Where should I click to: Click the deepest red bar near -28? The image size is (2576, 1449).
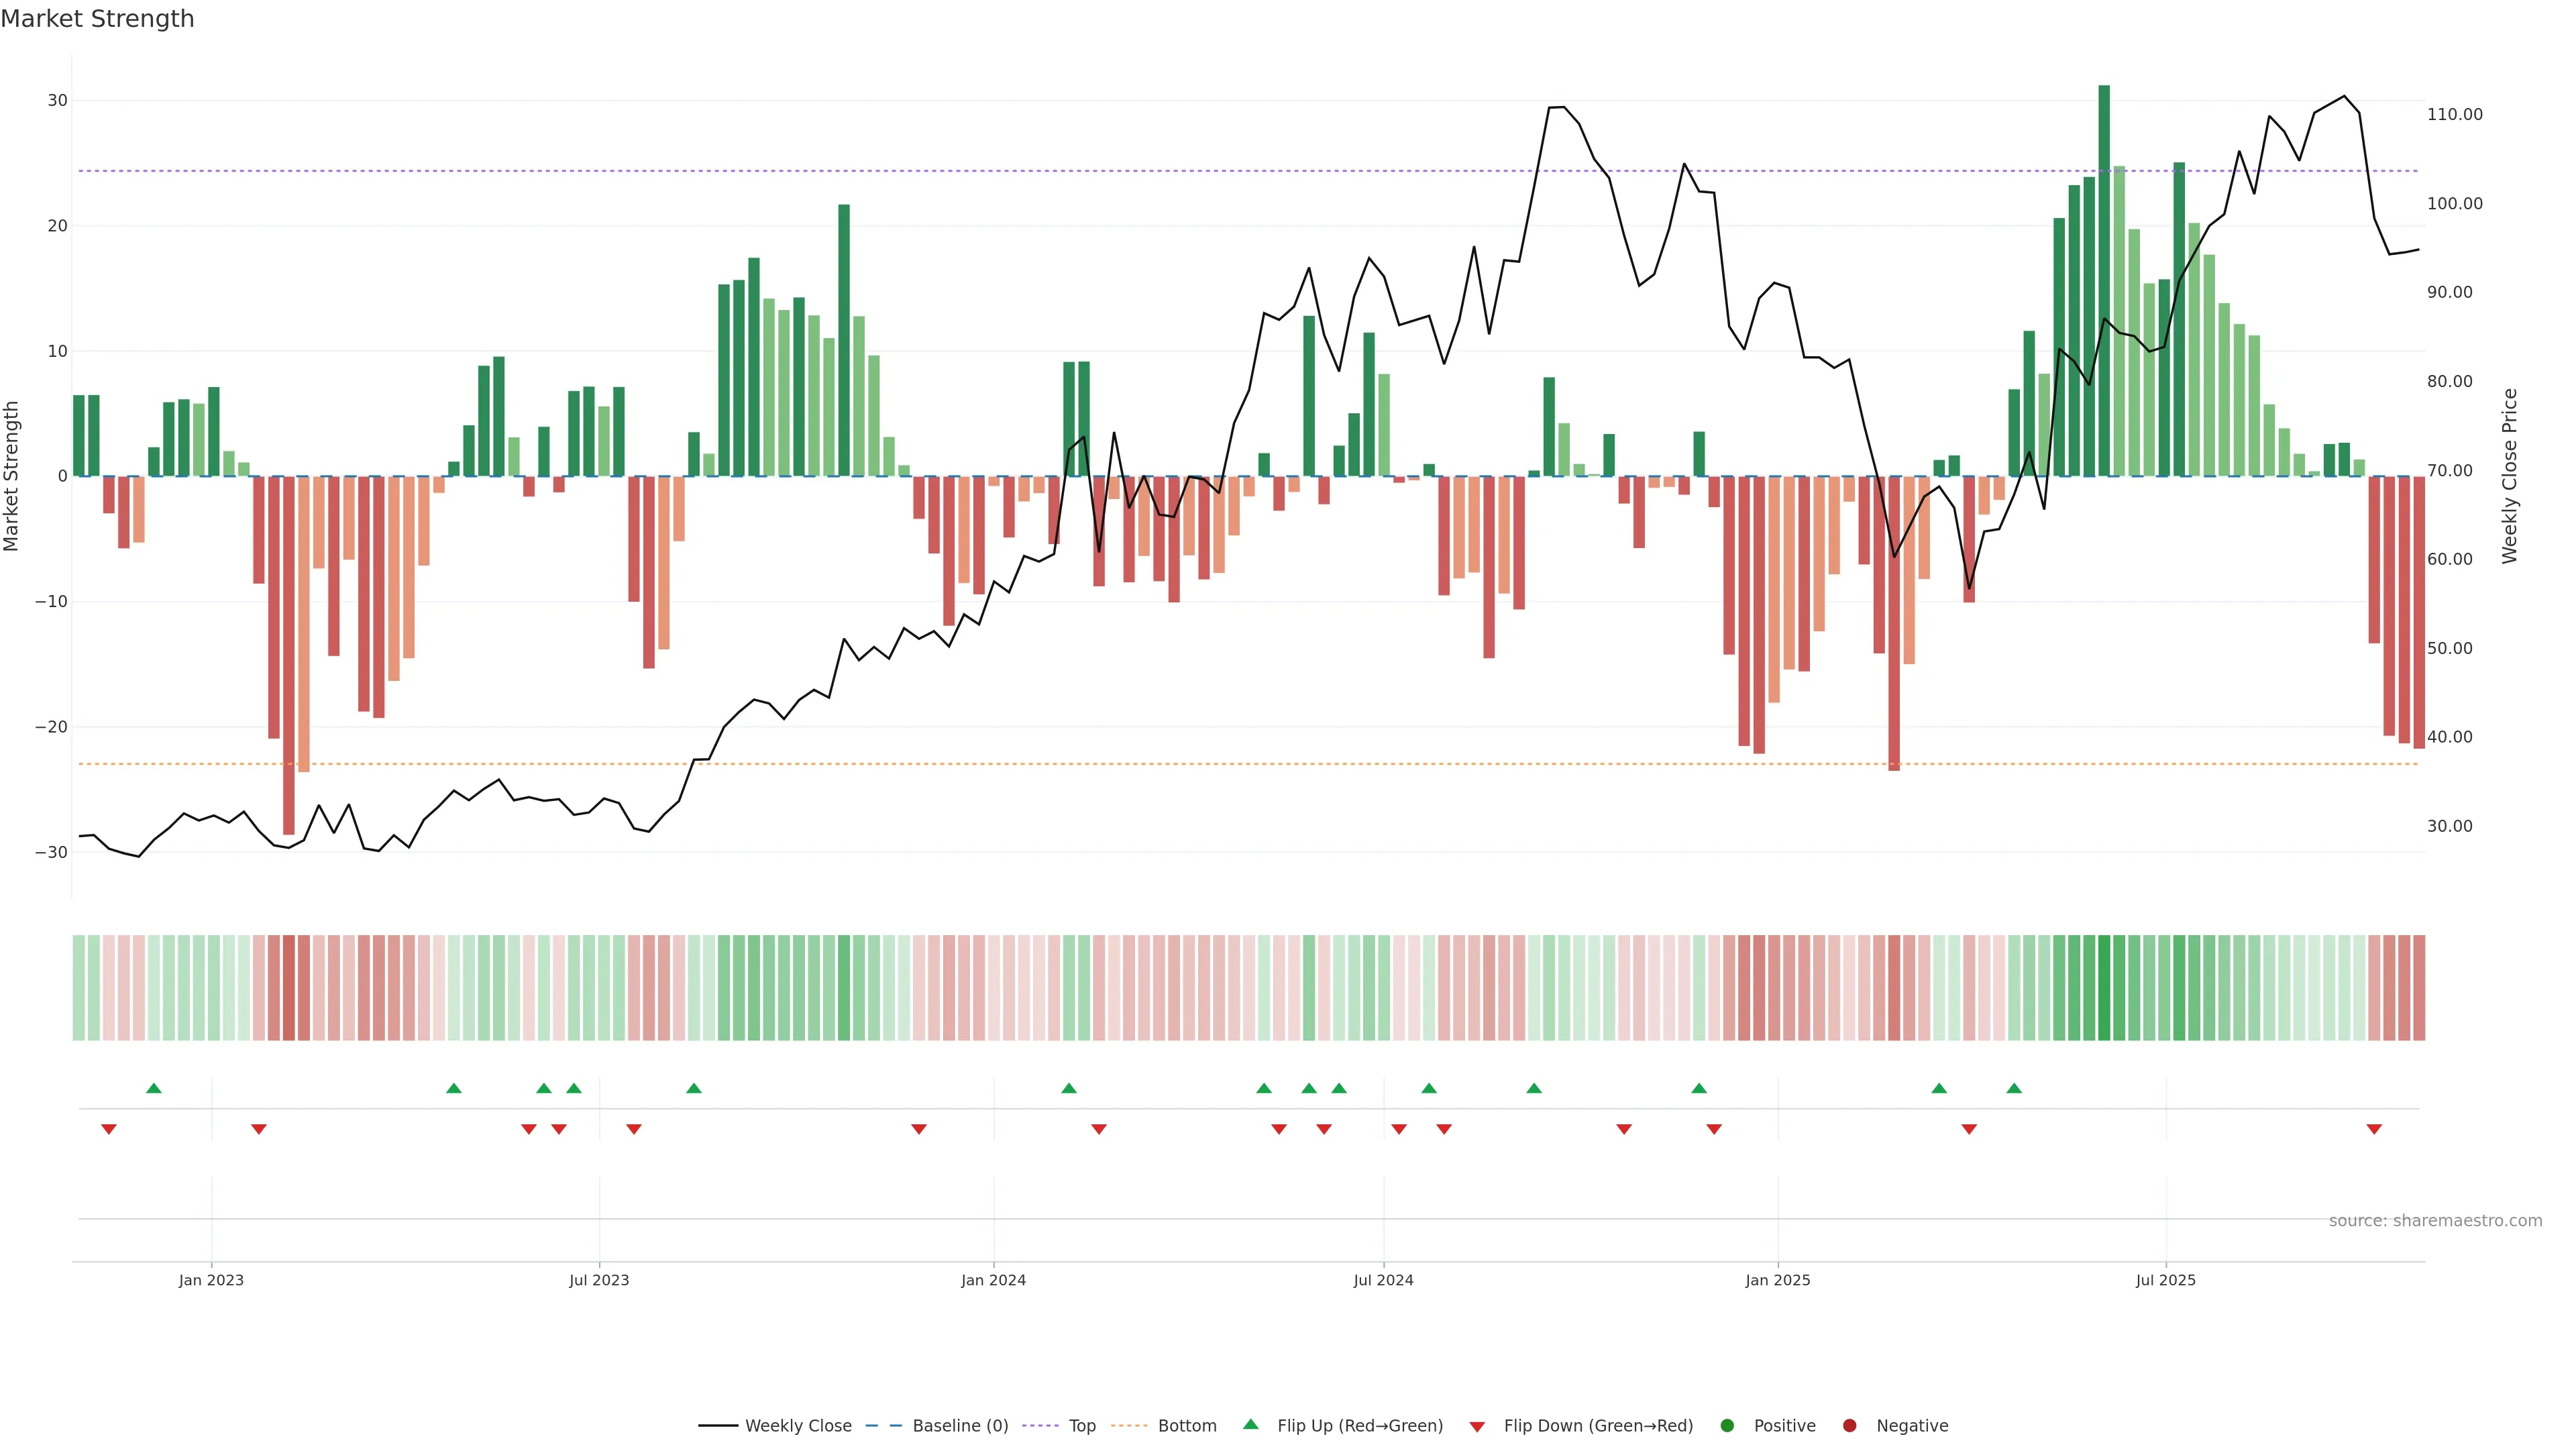pyautogui.click(x=289, y=655)
